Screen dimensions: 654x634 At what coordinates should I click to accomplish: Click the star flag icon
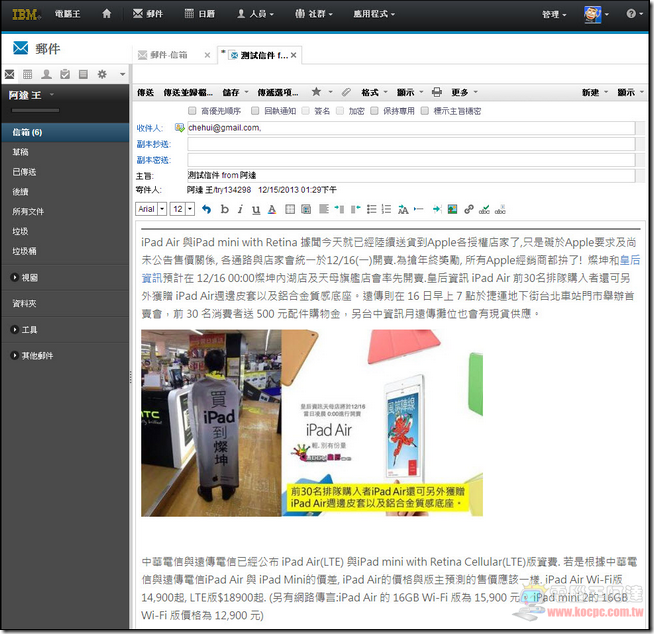click(x=316, y=92)
